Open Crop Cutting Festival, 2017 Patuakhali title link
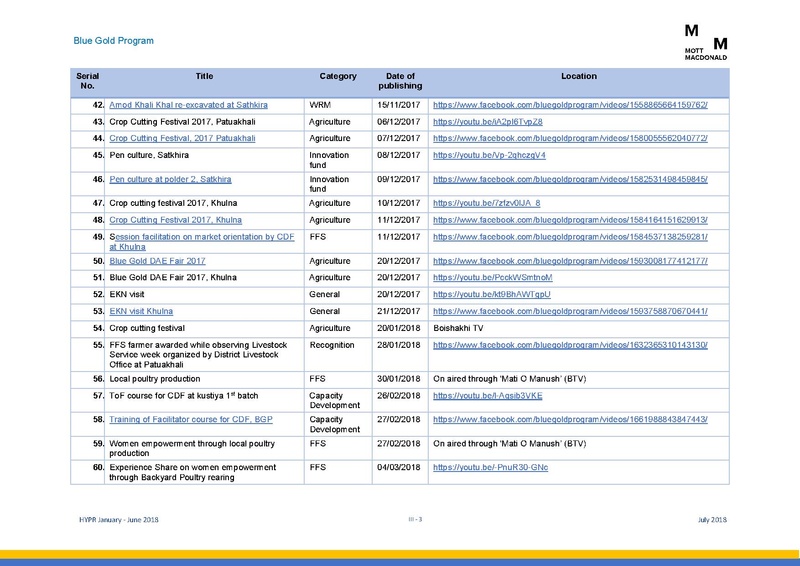The width and height of the screenshot is (800, 566). [x=182, y=138]
